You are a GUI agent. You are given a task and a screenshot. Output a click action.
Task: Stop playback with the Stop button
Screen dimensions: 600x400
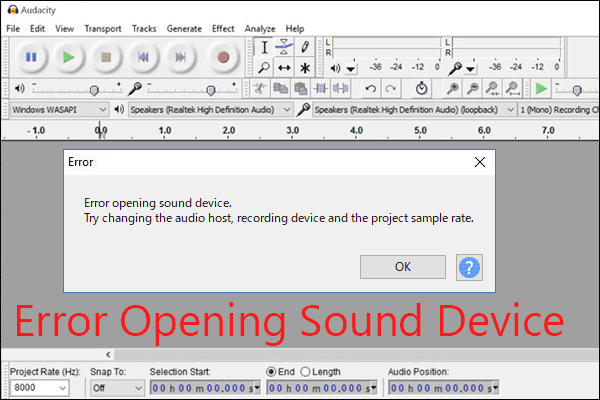pyautogui.click(x=106, y=57)
